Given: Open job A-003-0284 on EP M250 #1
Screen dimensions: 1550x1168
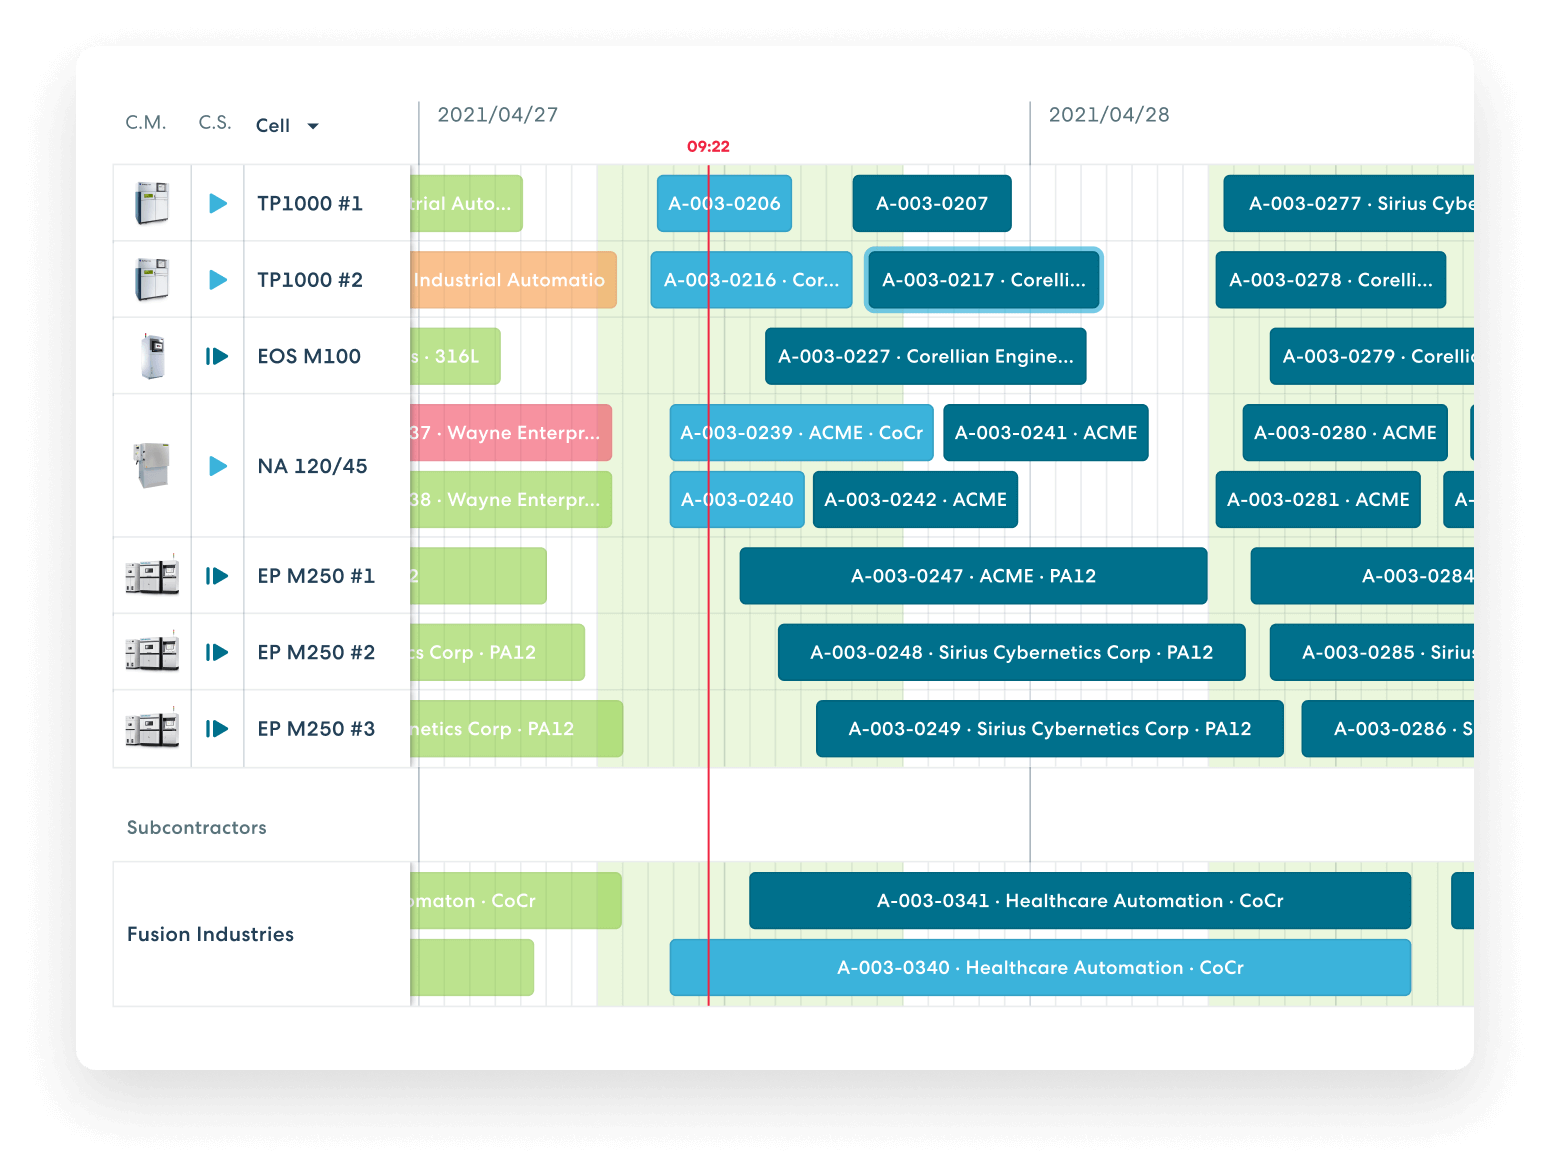Looking at the screenshot, I should point(1362,576).
